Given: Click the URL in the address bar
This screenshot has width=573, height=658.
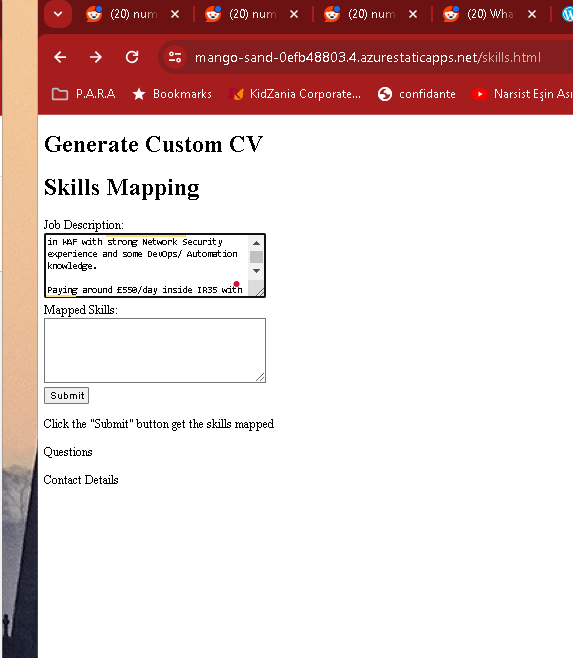Looking at the screenshot, I should 368,57.
